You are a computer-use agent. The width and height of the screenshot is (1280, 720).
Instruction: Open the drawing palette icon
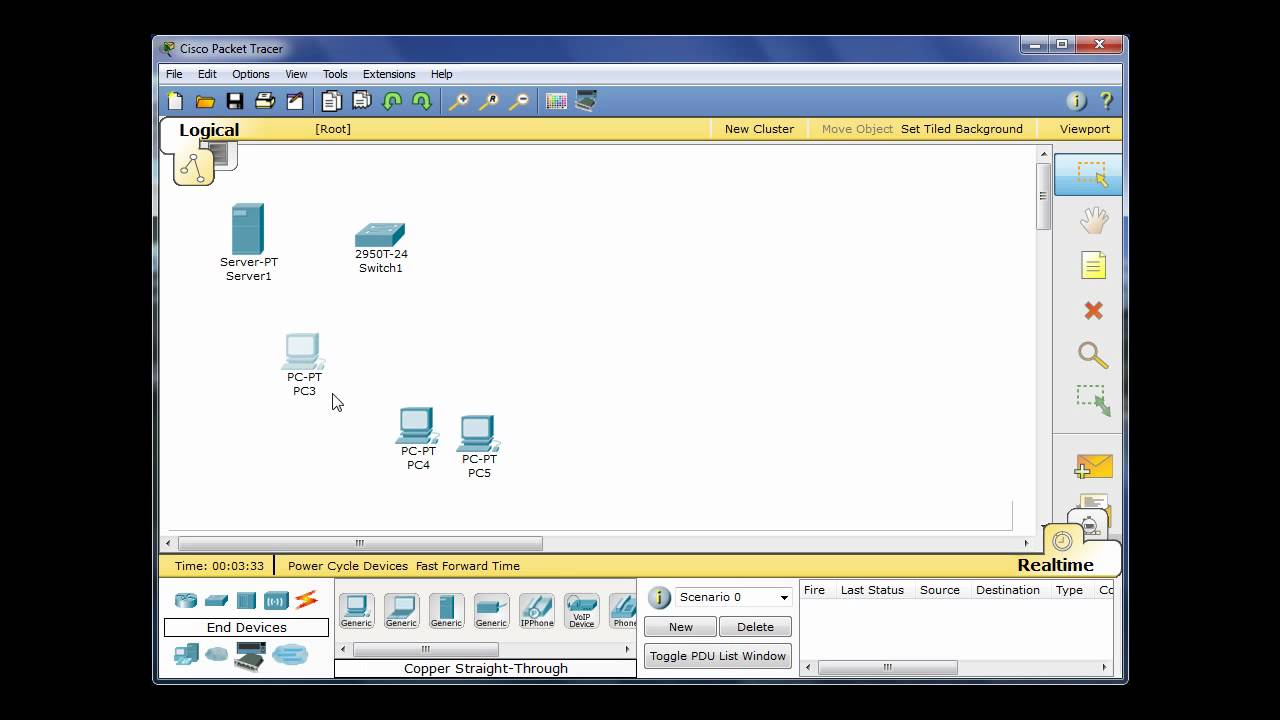click(556, 101)
